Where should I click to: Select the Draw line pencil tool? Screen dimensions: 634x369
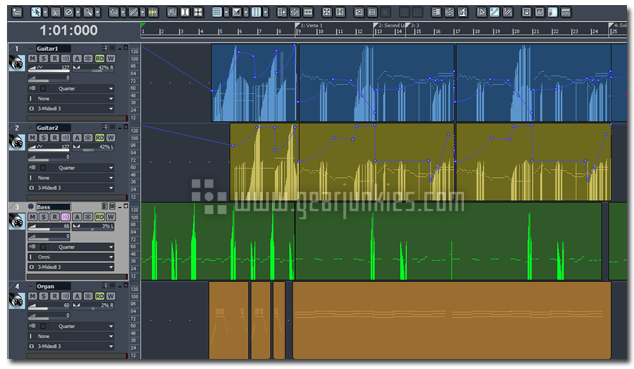click(133, 12)
